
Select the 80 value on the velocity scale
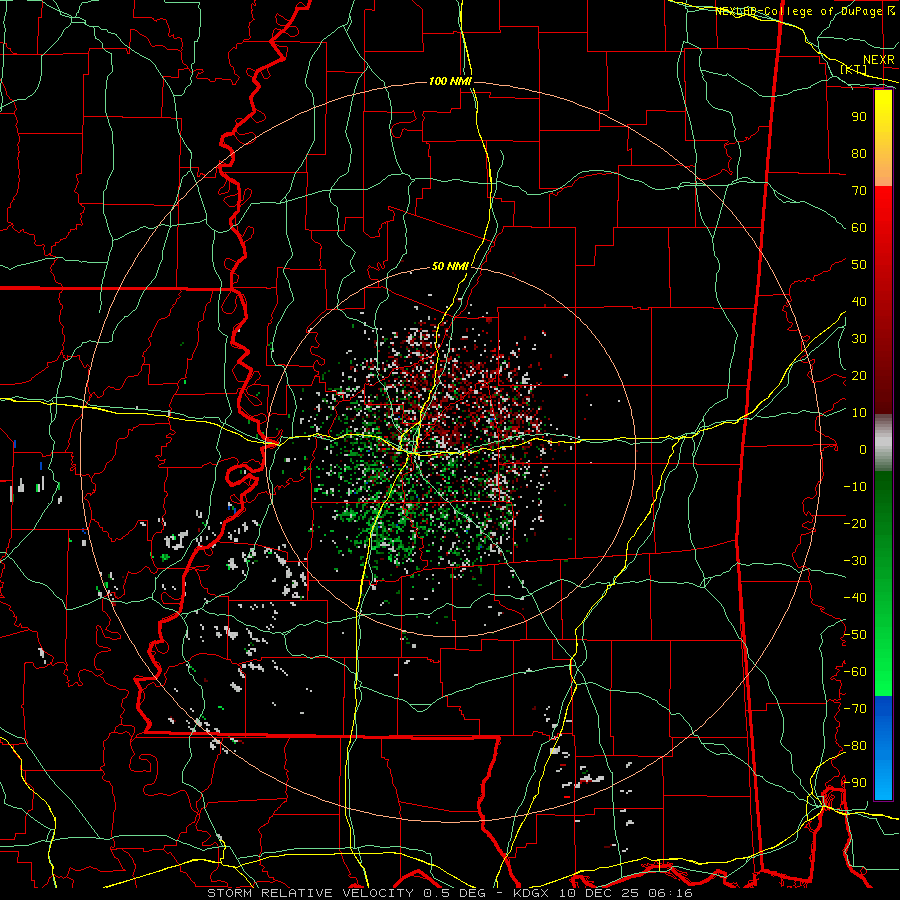coord(859,154)
